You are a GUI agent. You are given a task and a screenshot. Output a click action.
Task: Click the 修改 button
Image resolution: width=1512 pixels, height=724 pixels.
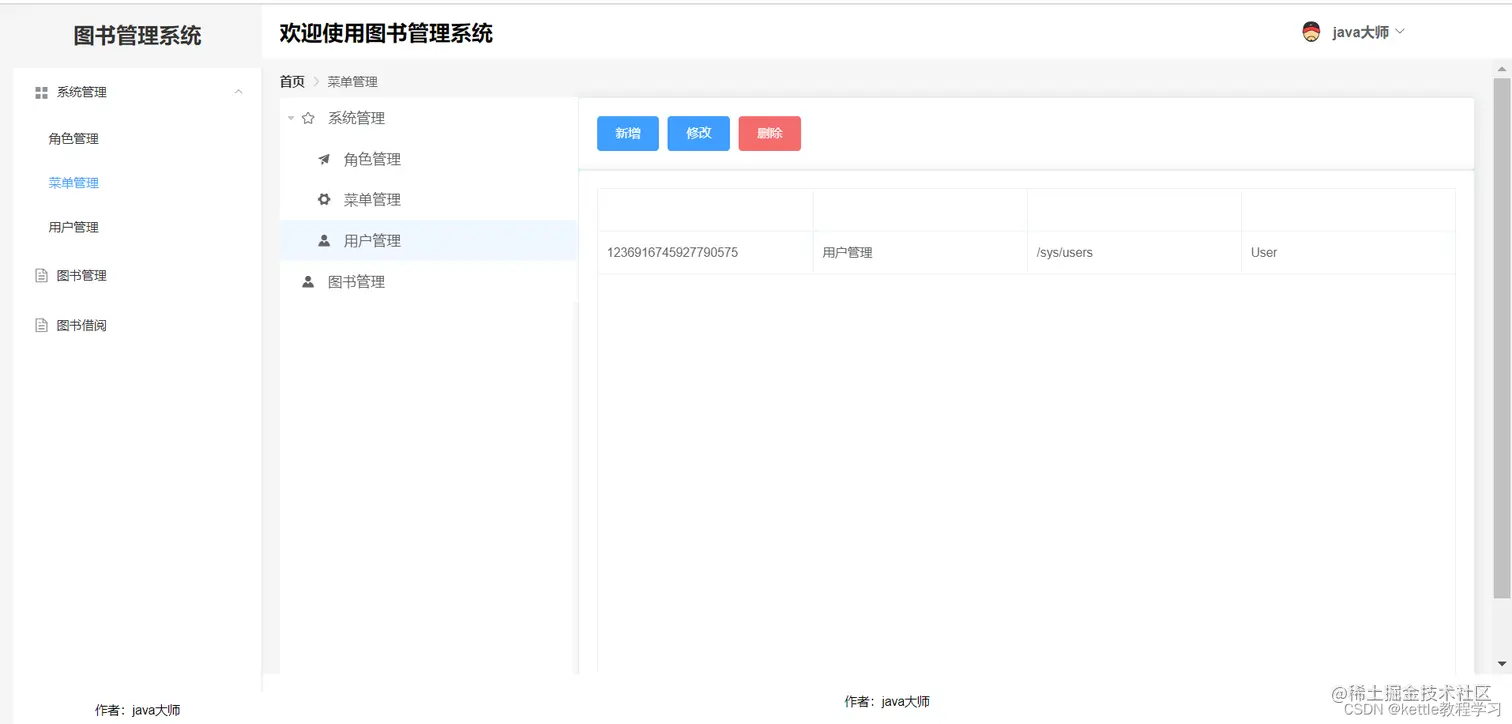698,133
